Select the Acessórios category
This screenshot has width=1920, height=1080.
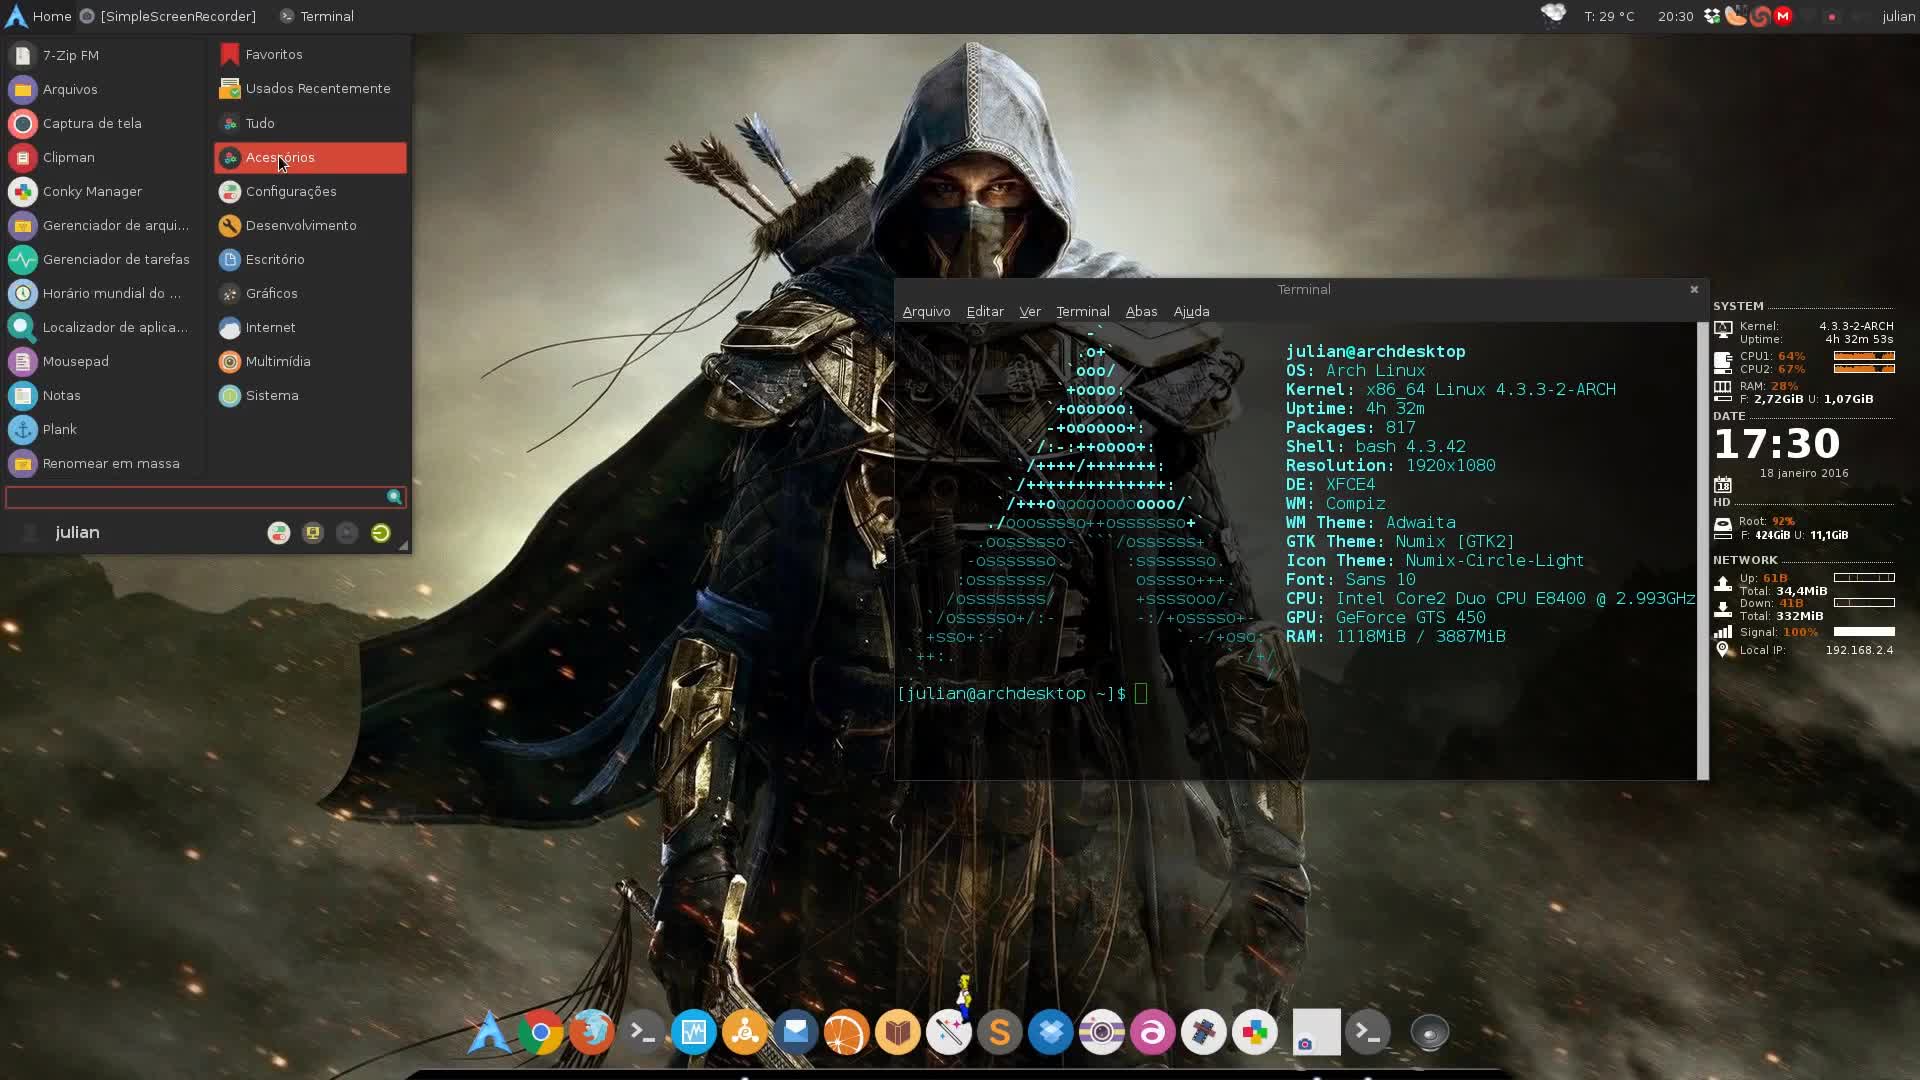(x=310, y=157)
